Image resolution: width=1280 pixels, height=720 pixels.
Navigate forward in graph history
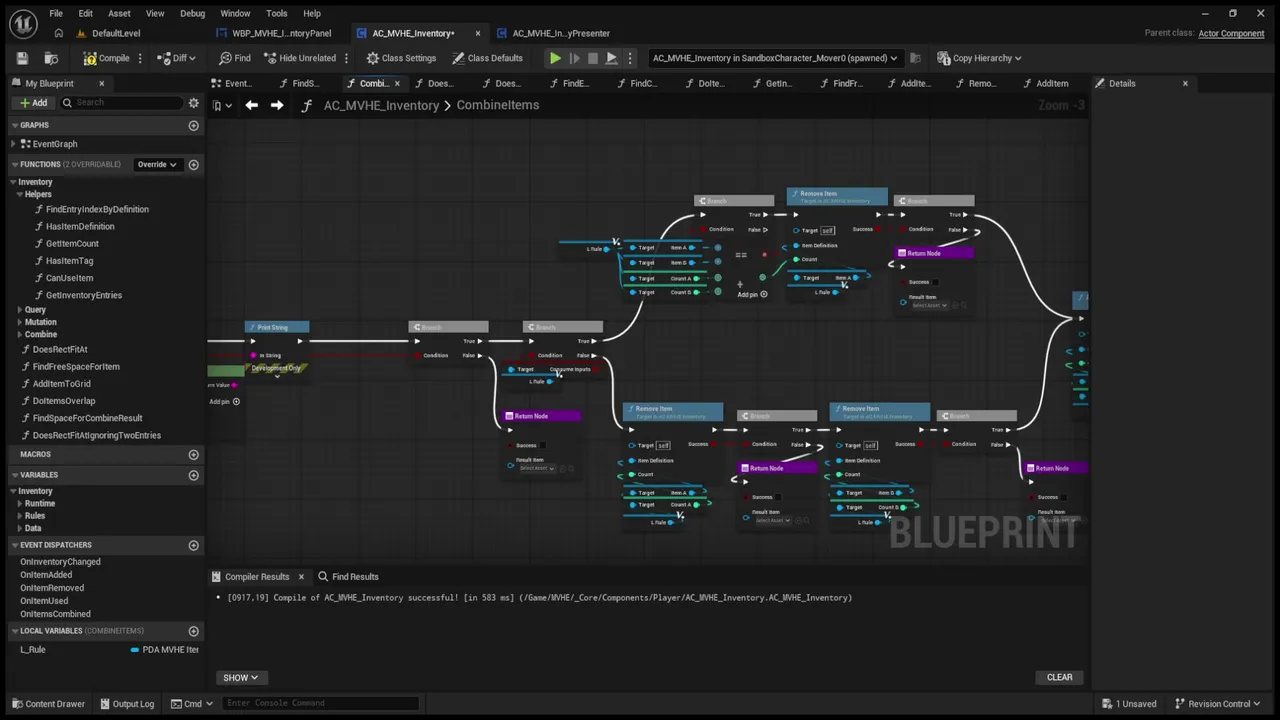tap(277, 105)
